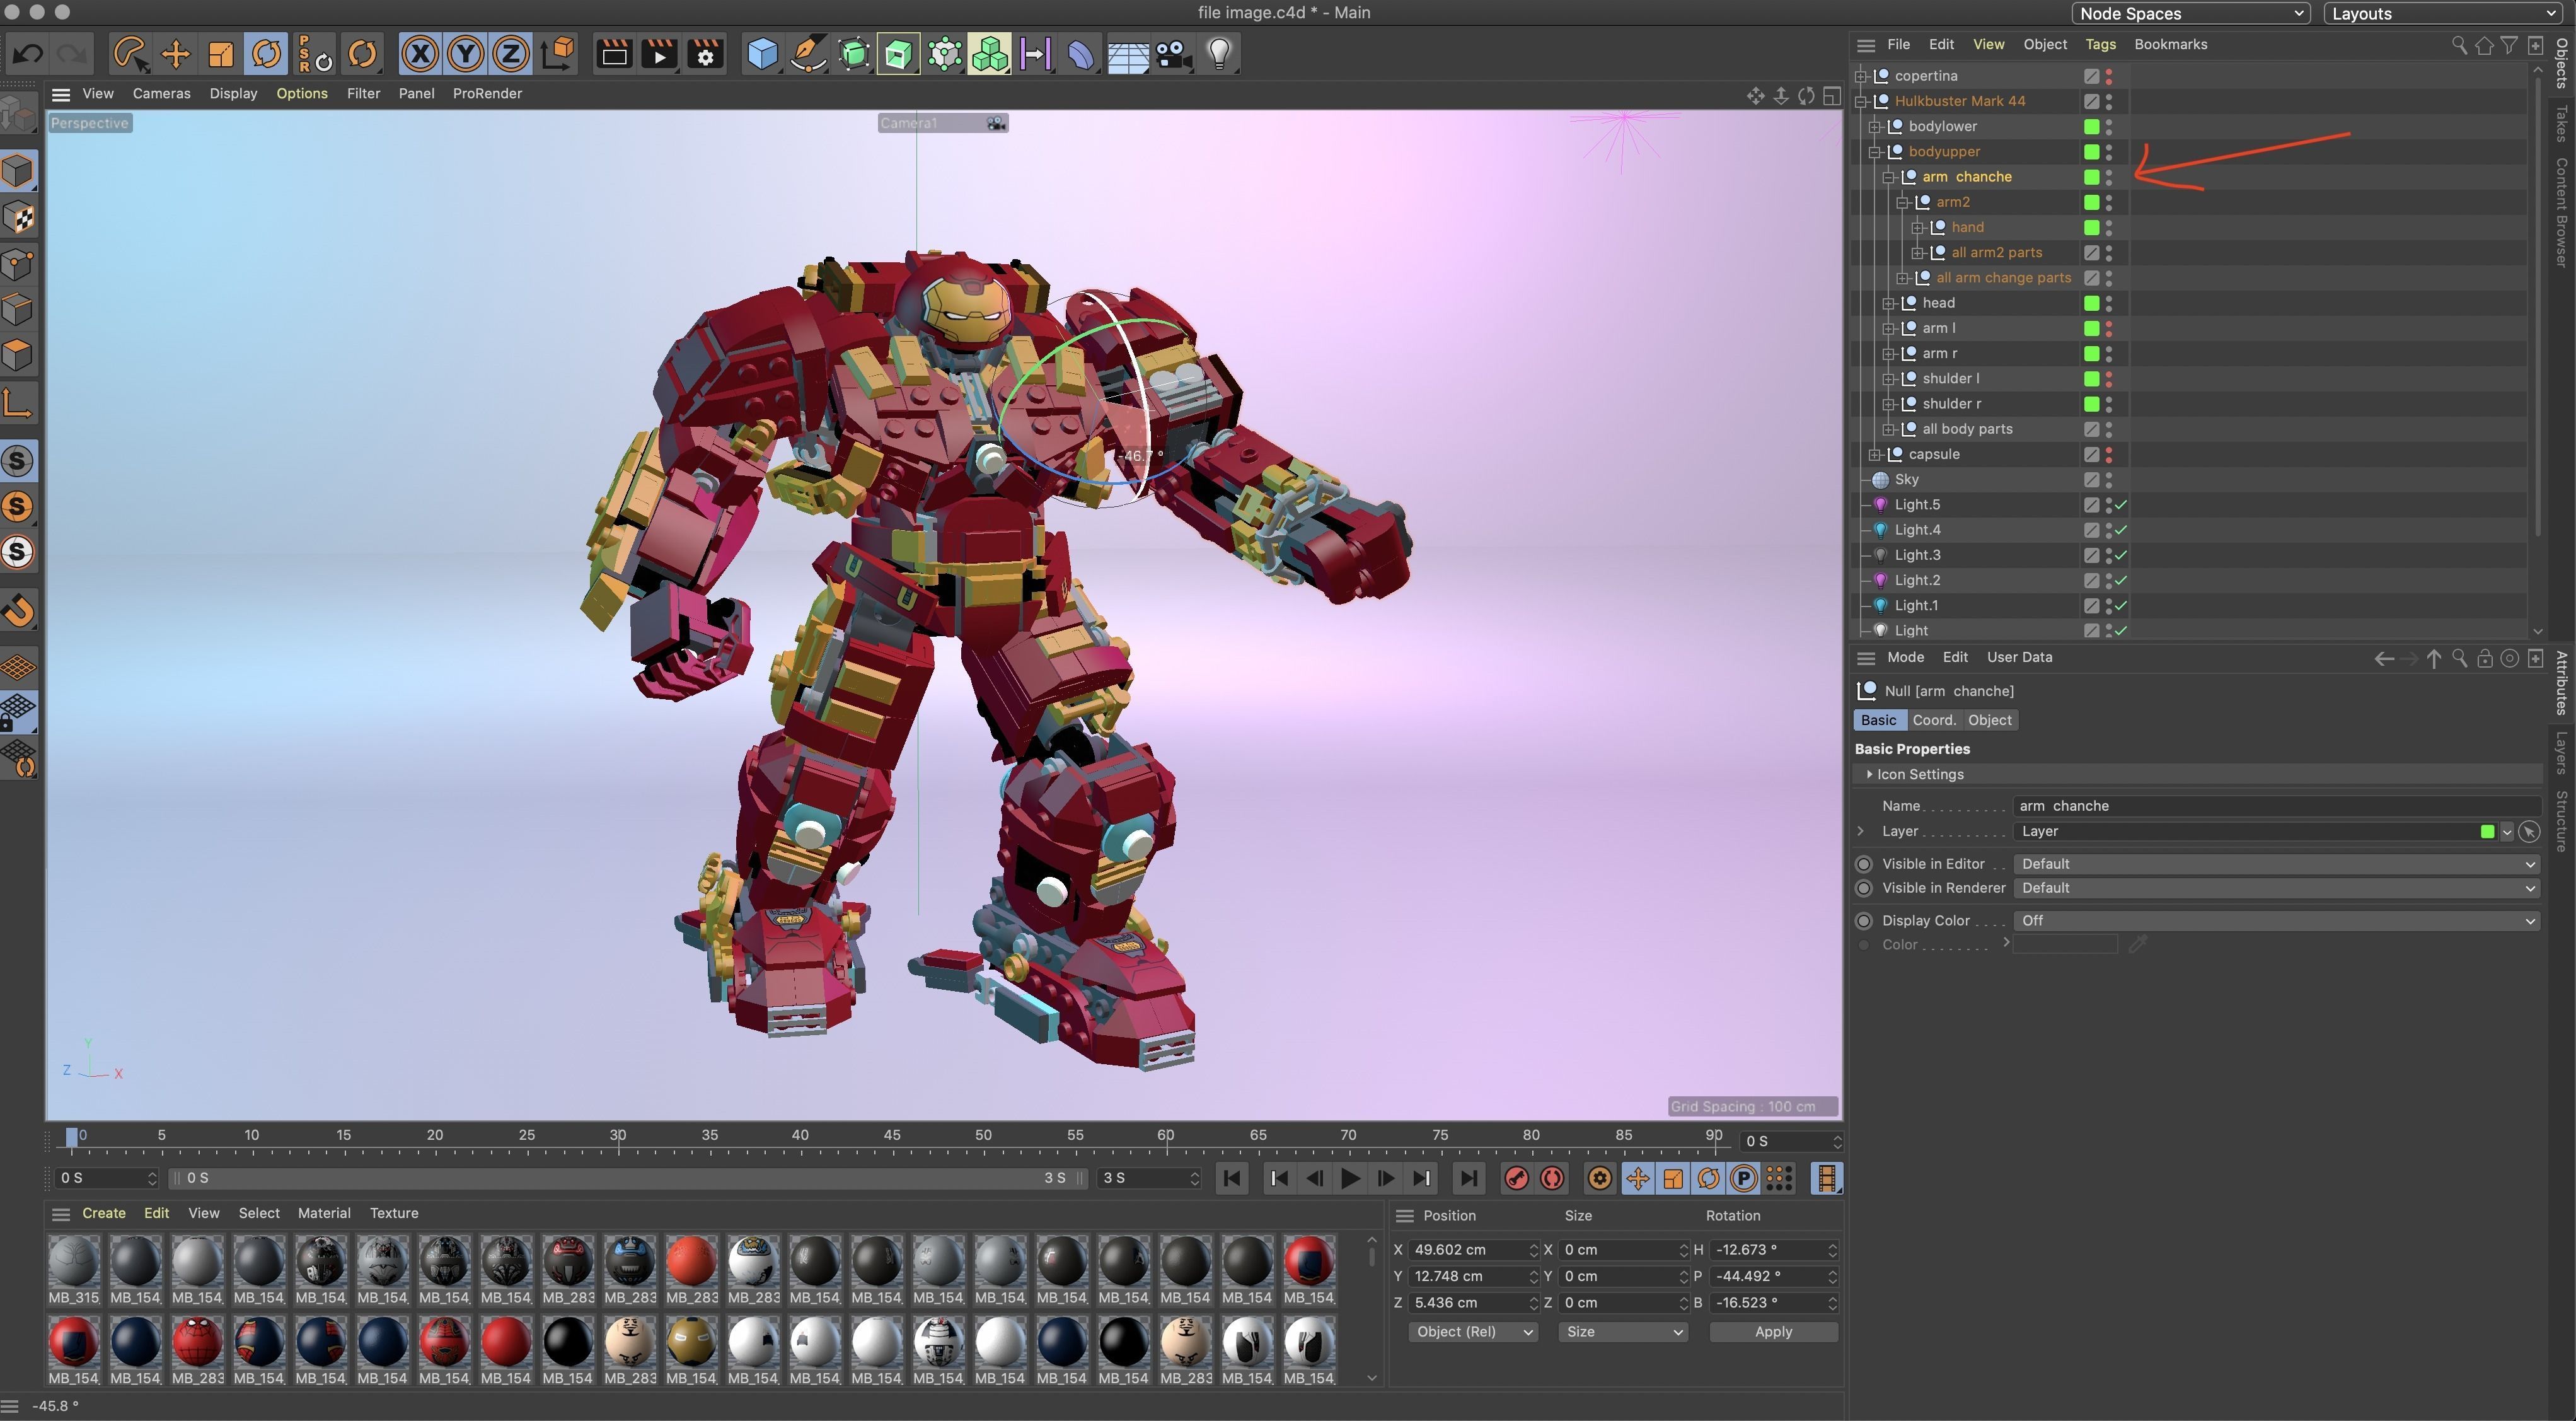Image resolution: width=2576 pixels, height=1421 pixels.
Task: Enable the Texture mode icon
Action: (x=18, y=217)
